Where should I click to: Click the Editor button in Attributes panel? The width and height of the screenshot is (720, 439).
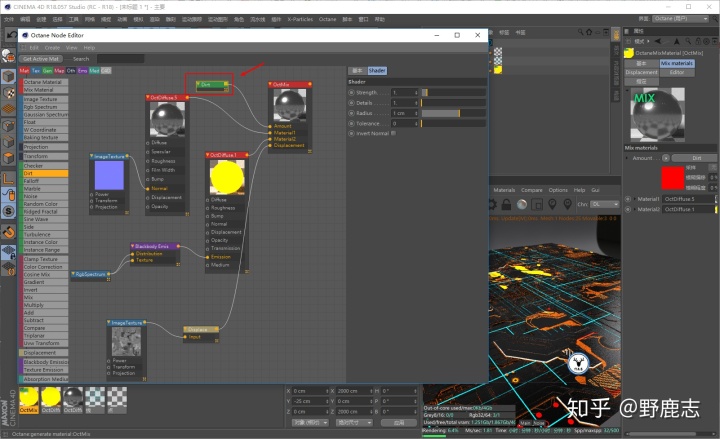click(677, 73)
